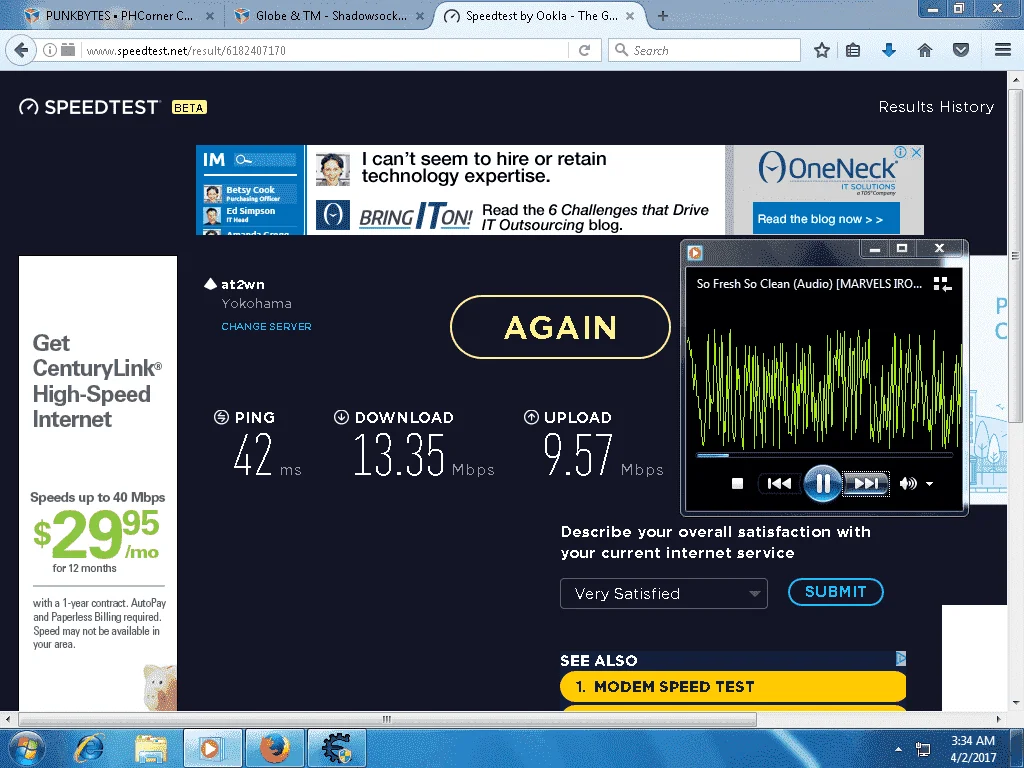This screenshot has height=768, width=1024.
Task: Go to the Home page icon
Action: (x=925, y=50)
